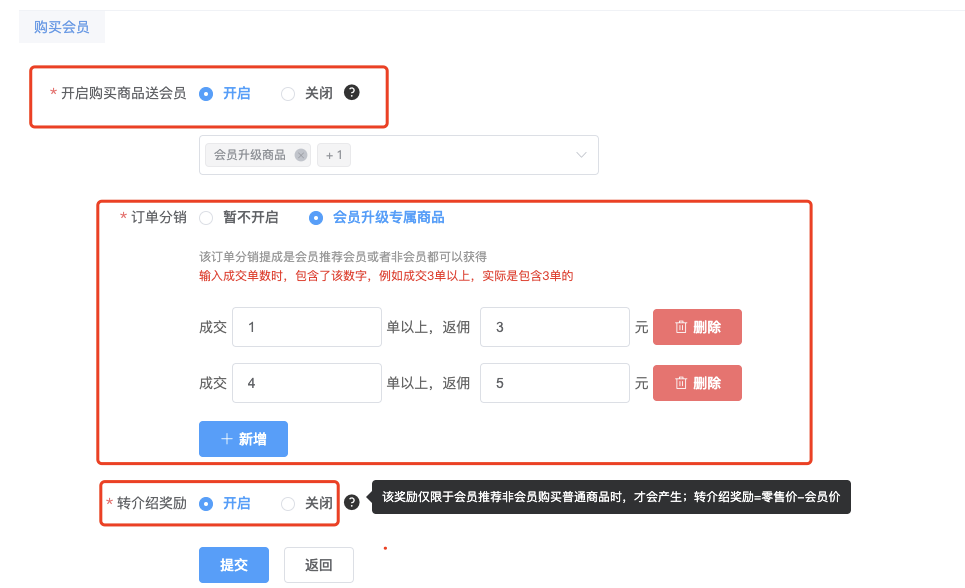Click trash icon in second 删除 button

pyautogui.click(x=681, y=383)
